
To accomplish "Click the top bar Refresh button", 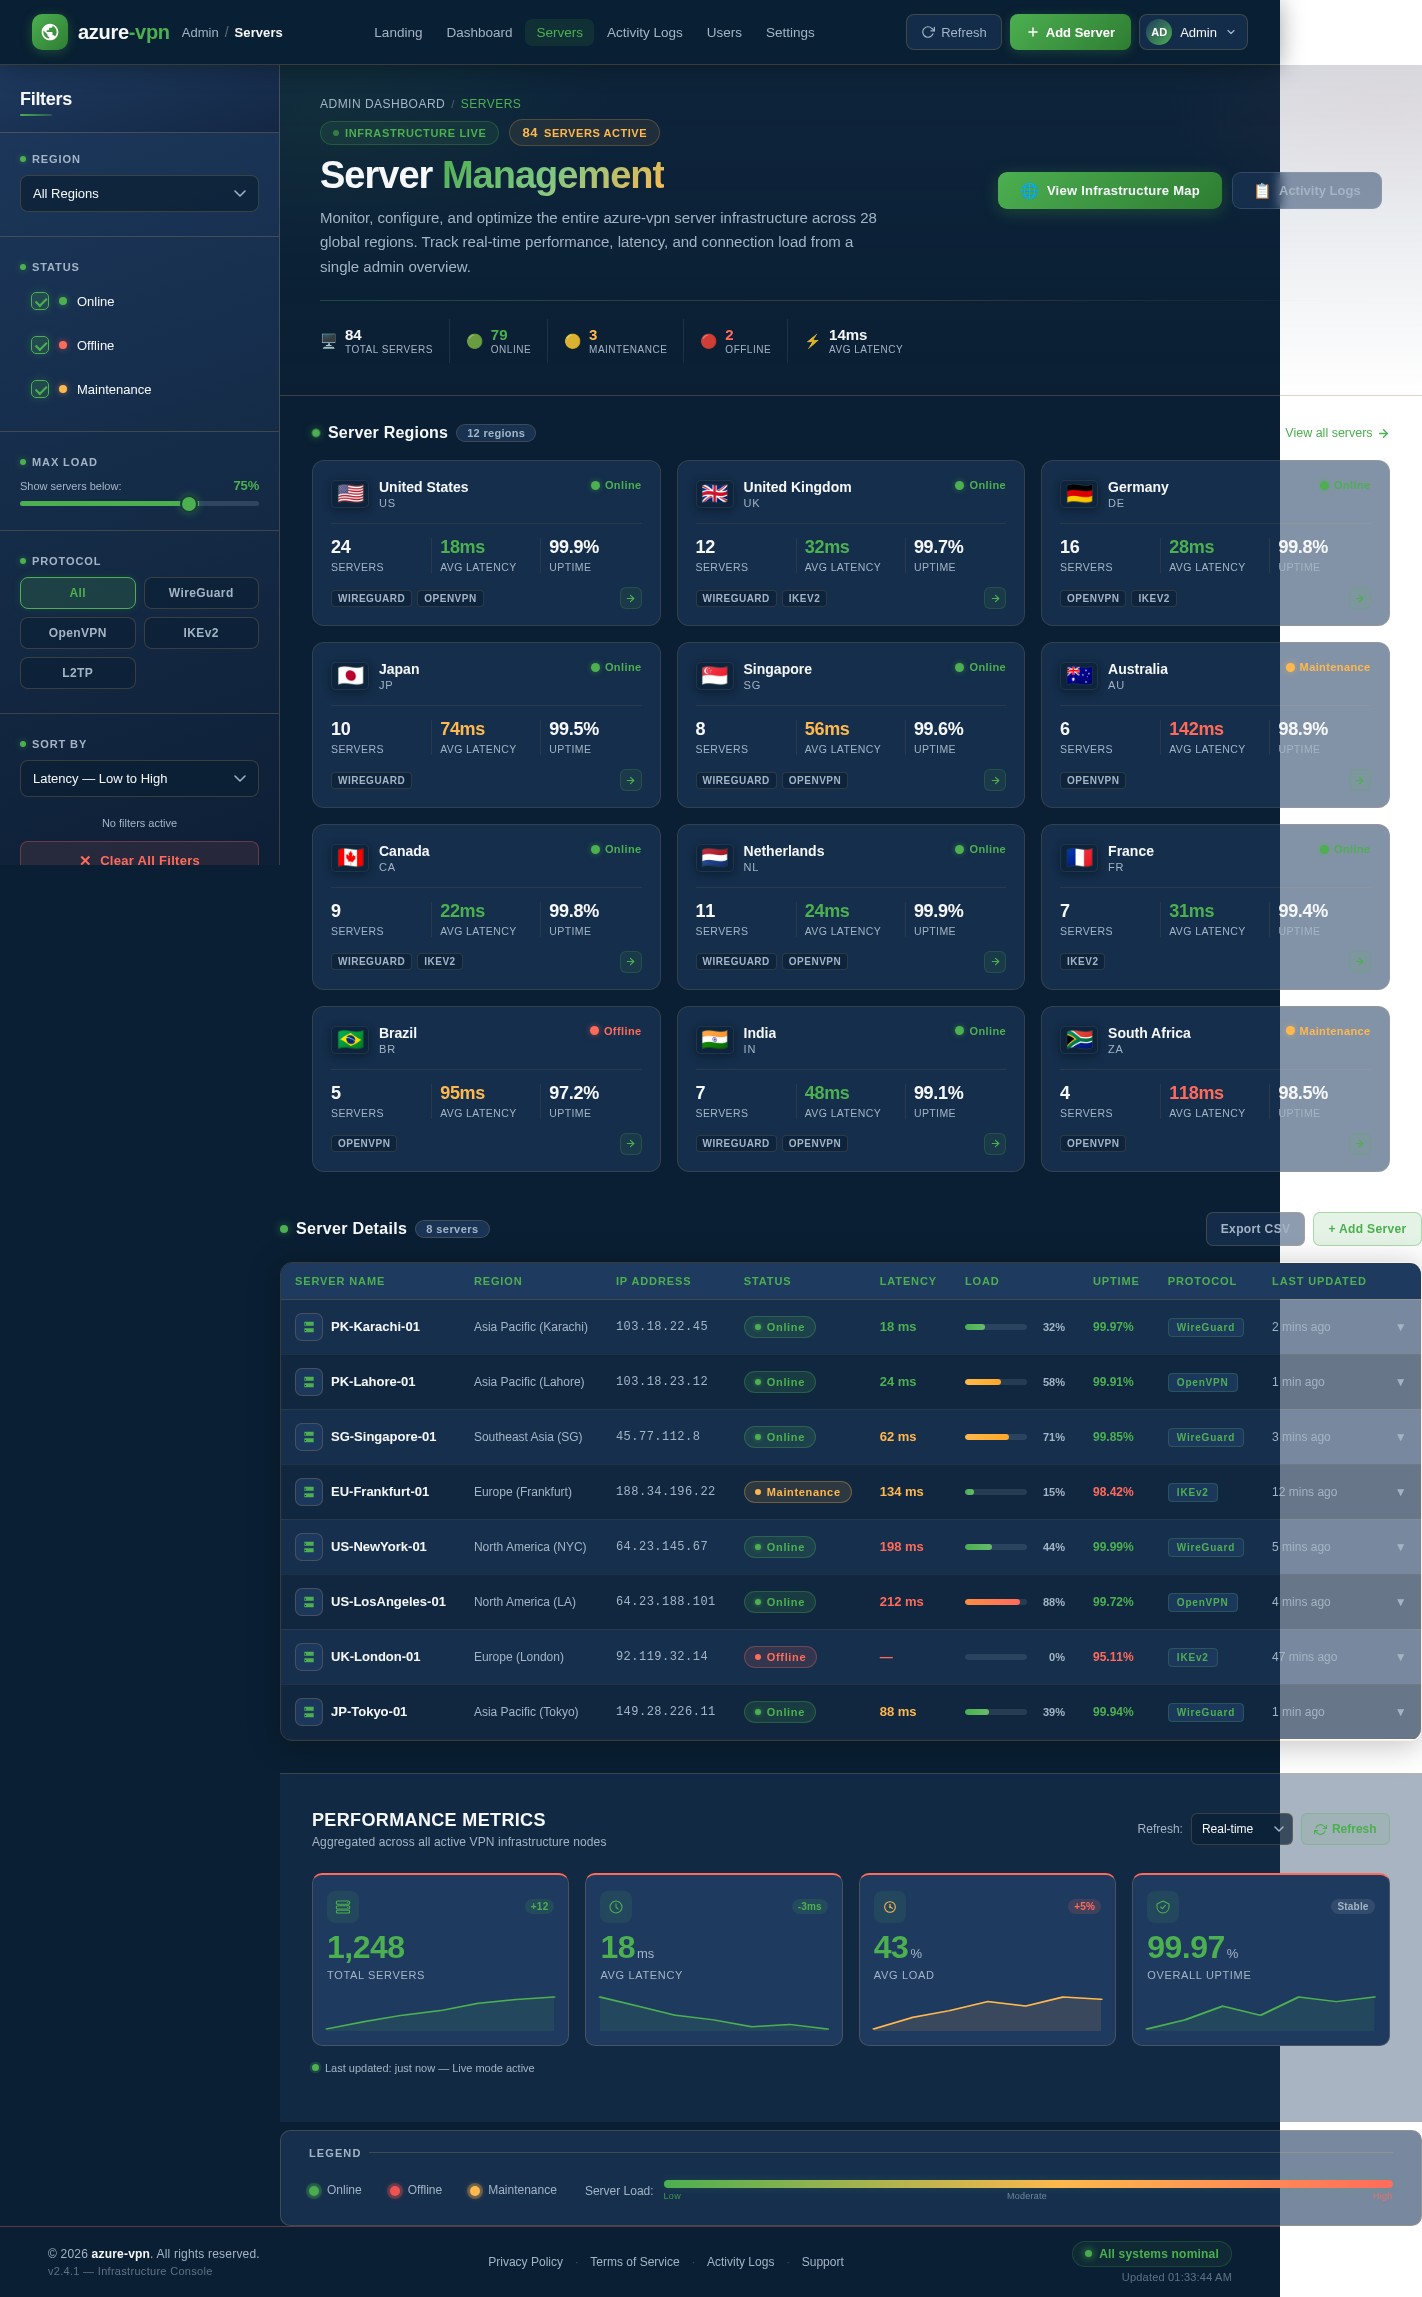I will [x=954, y=32].
